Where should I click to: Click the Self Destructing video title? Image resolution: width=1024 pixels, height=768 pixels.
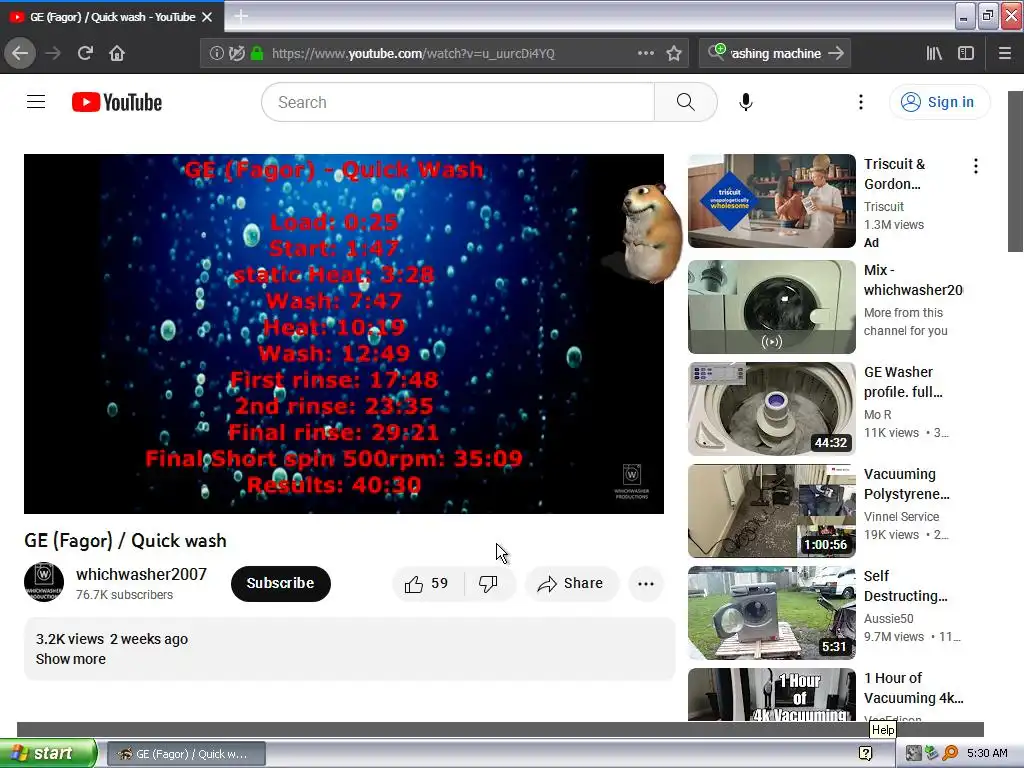(905, 586)
